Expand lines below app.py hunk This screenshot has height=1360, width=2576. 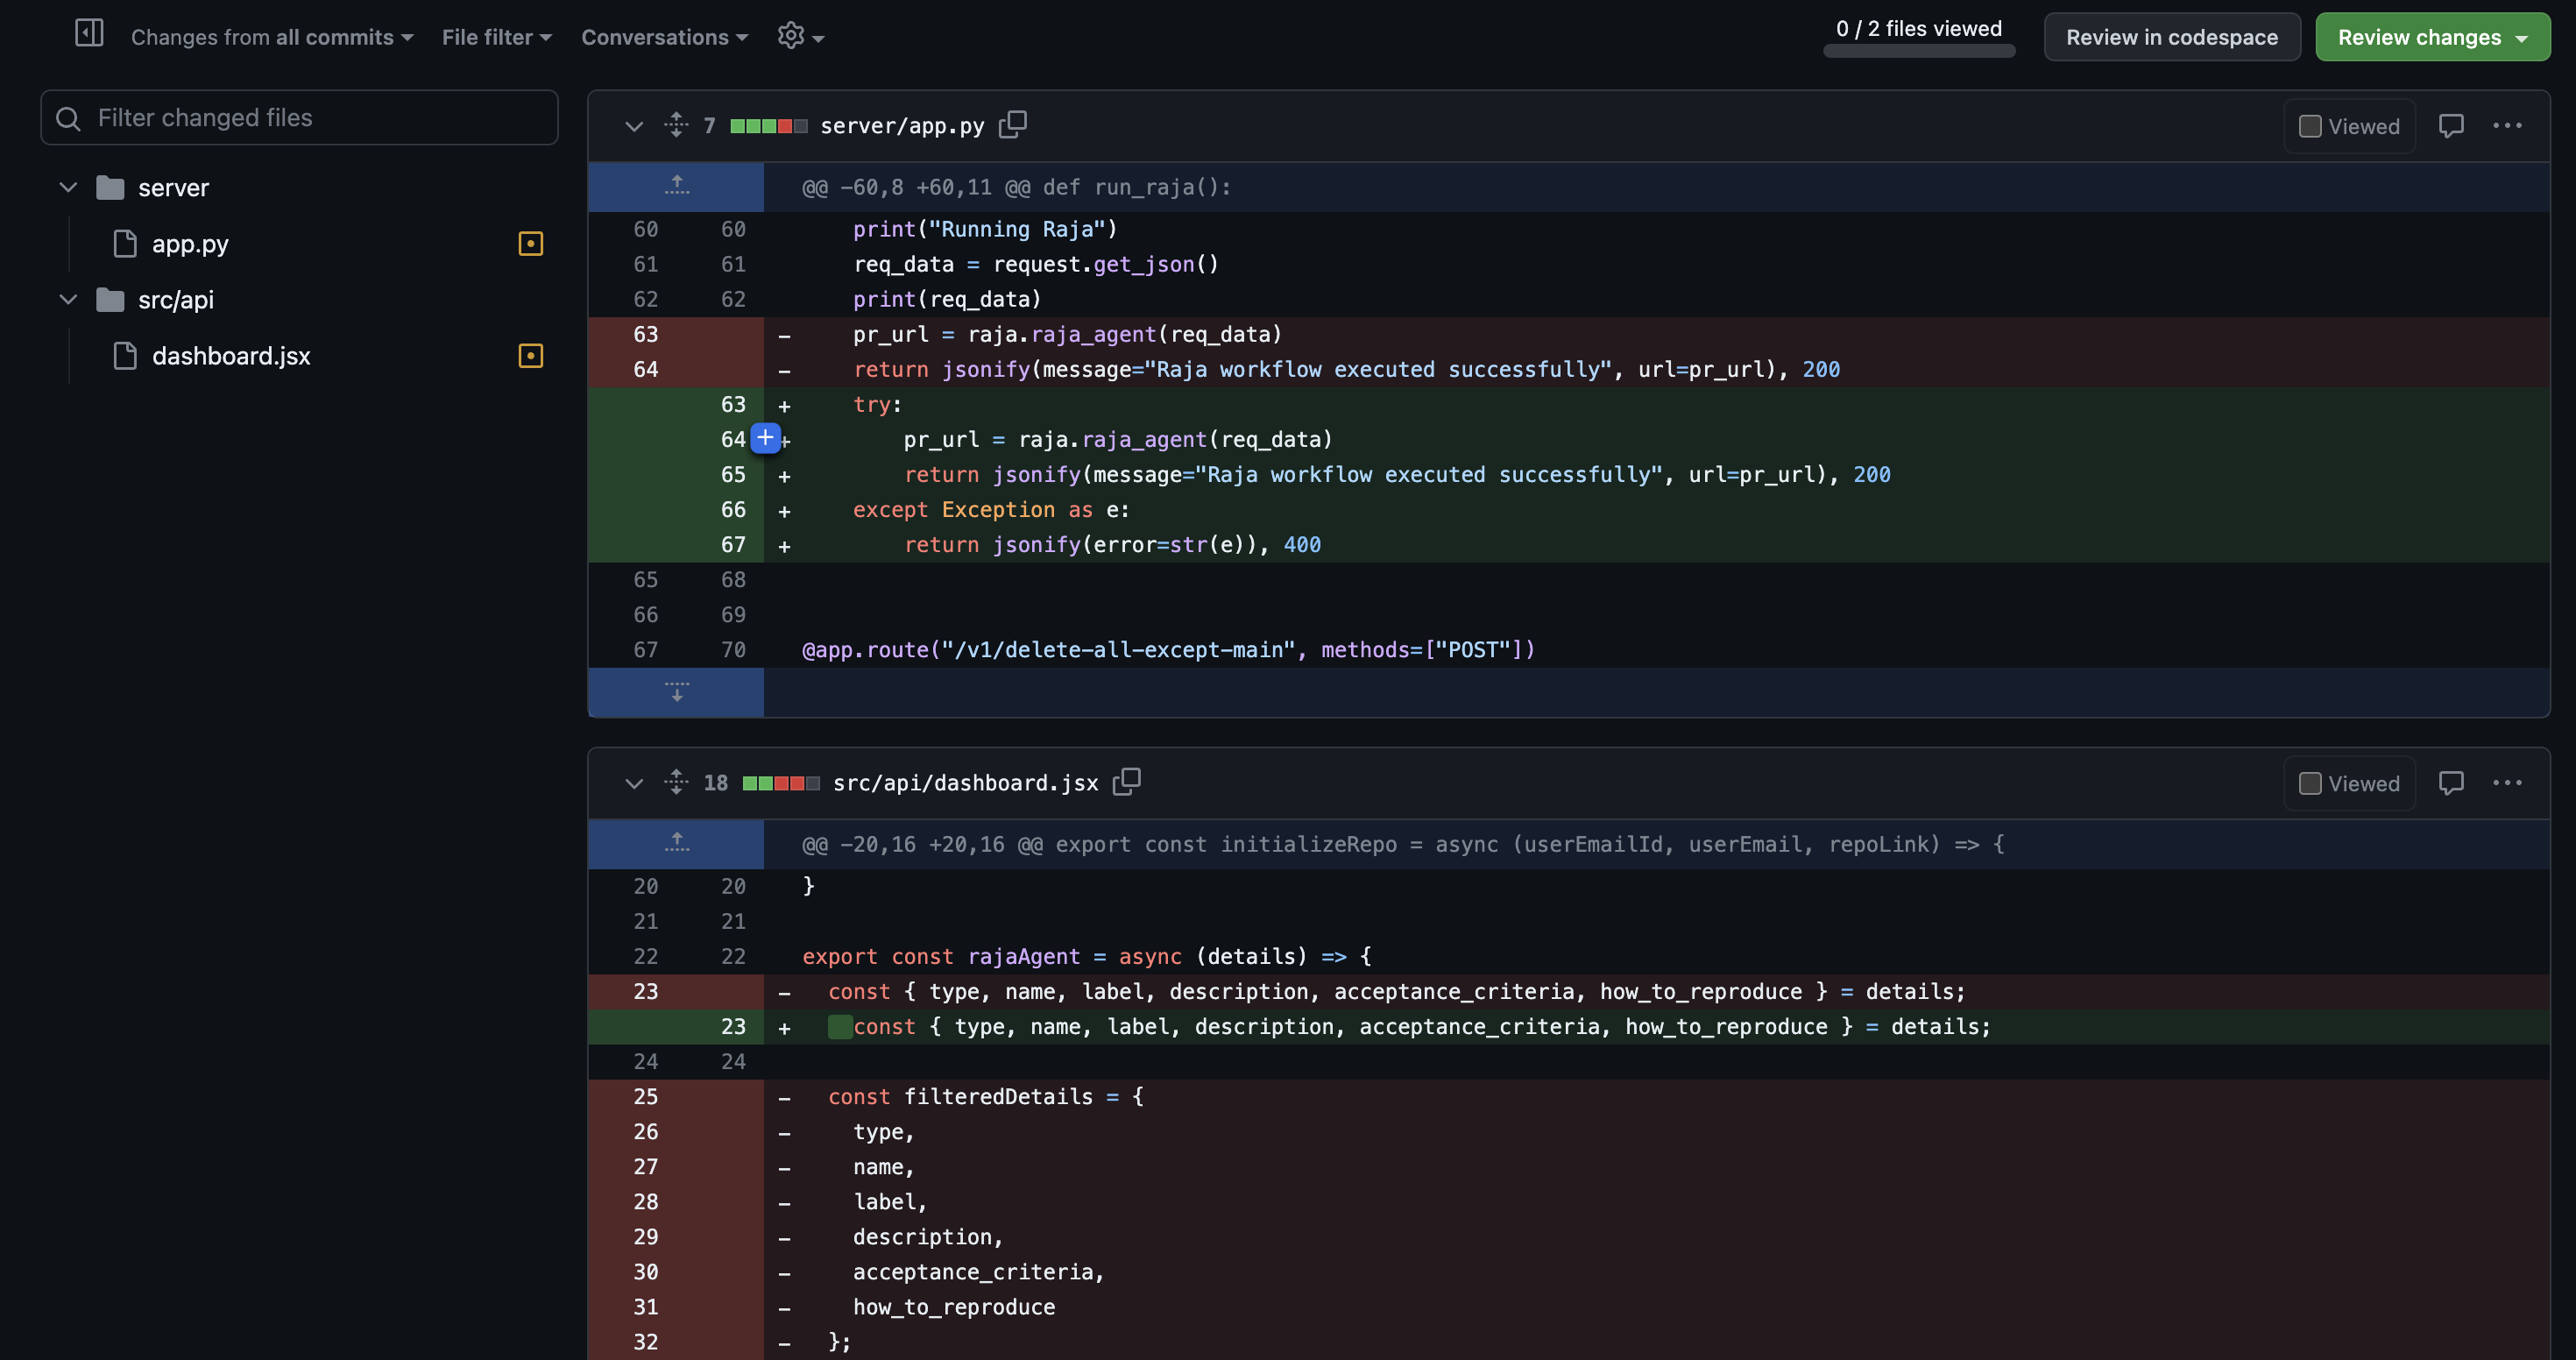click(676, 692)
